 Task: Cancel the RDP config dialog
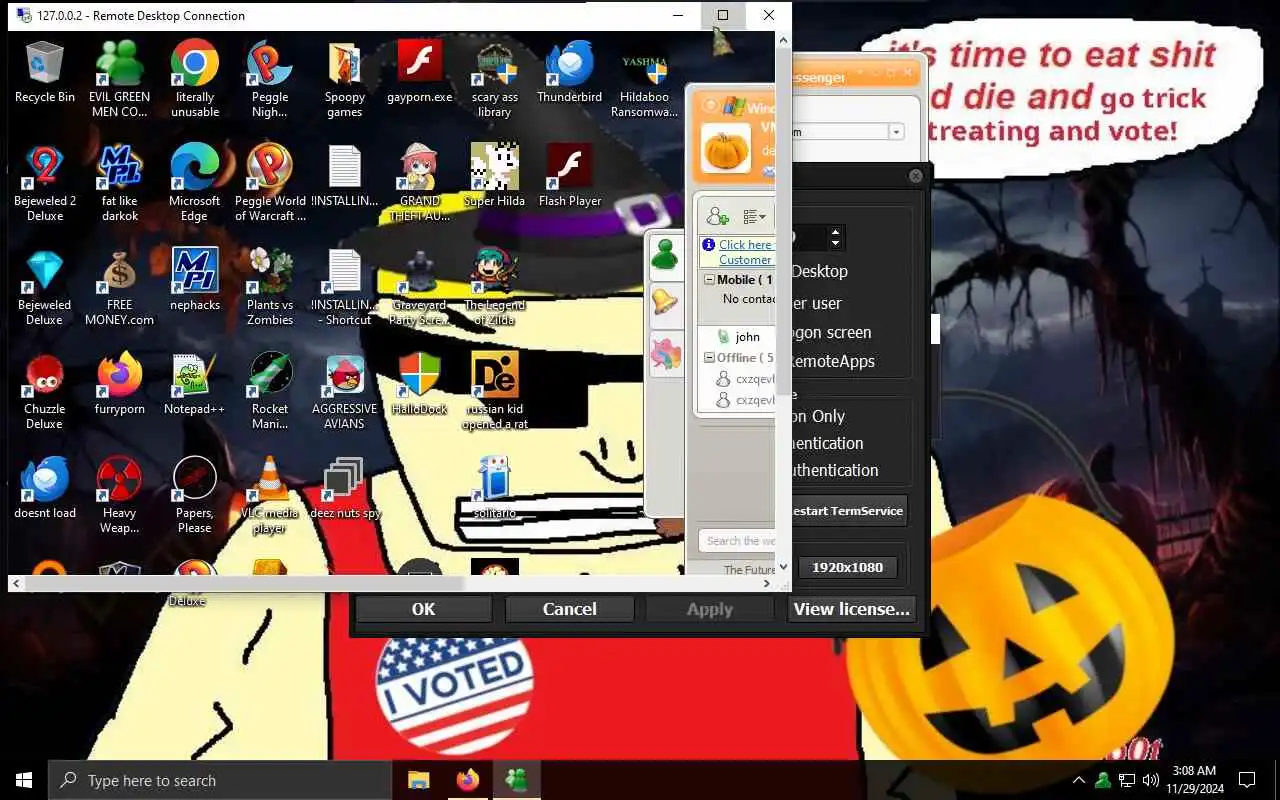coord(569,609)
